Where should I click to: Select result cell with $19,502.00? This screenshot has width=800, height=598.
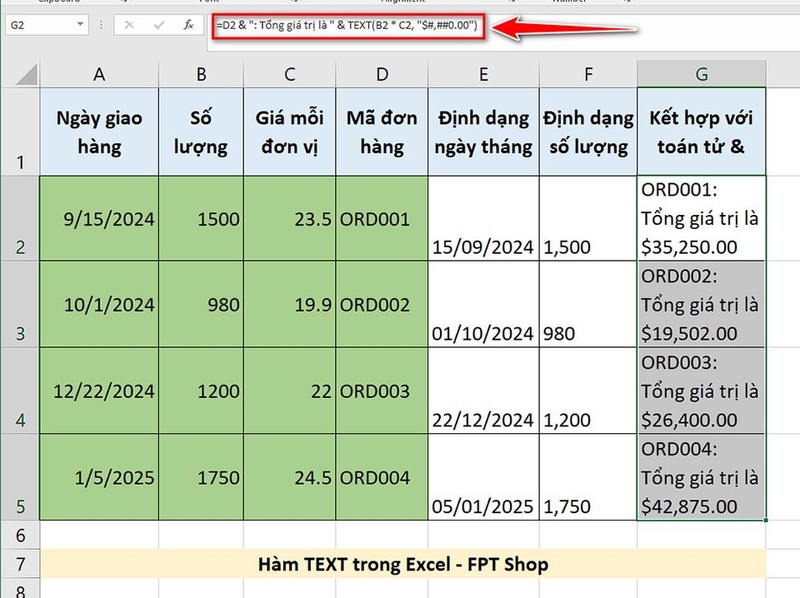tap(702, 305)
